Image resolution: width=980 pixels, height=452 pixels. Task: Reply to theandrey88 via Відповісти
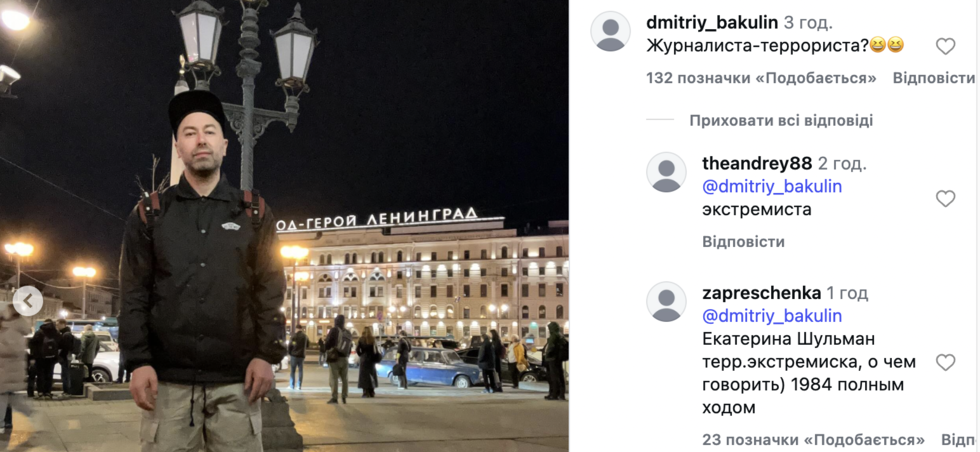pos(743,242)
